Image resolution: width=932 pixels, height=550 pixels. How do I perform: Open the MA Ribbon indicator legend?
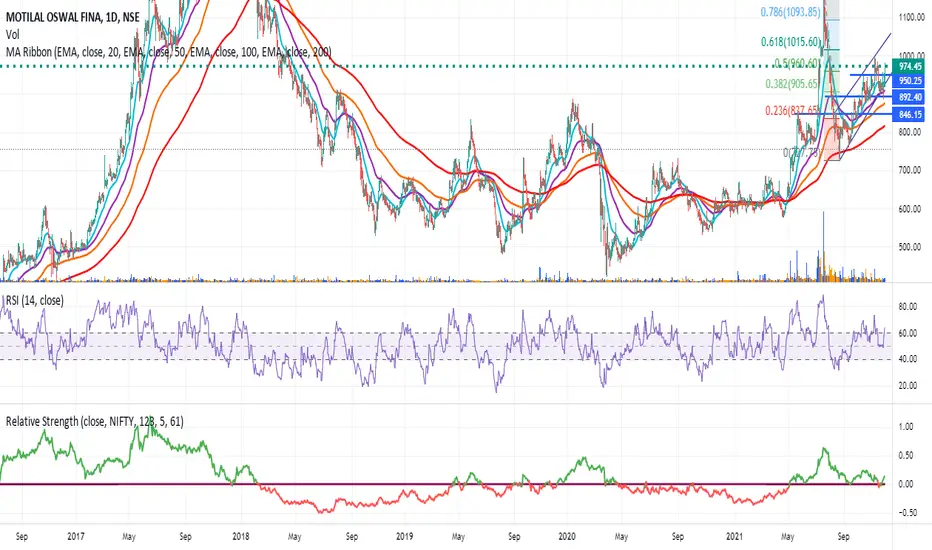(x=168, y=52)
